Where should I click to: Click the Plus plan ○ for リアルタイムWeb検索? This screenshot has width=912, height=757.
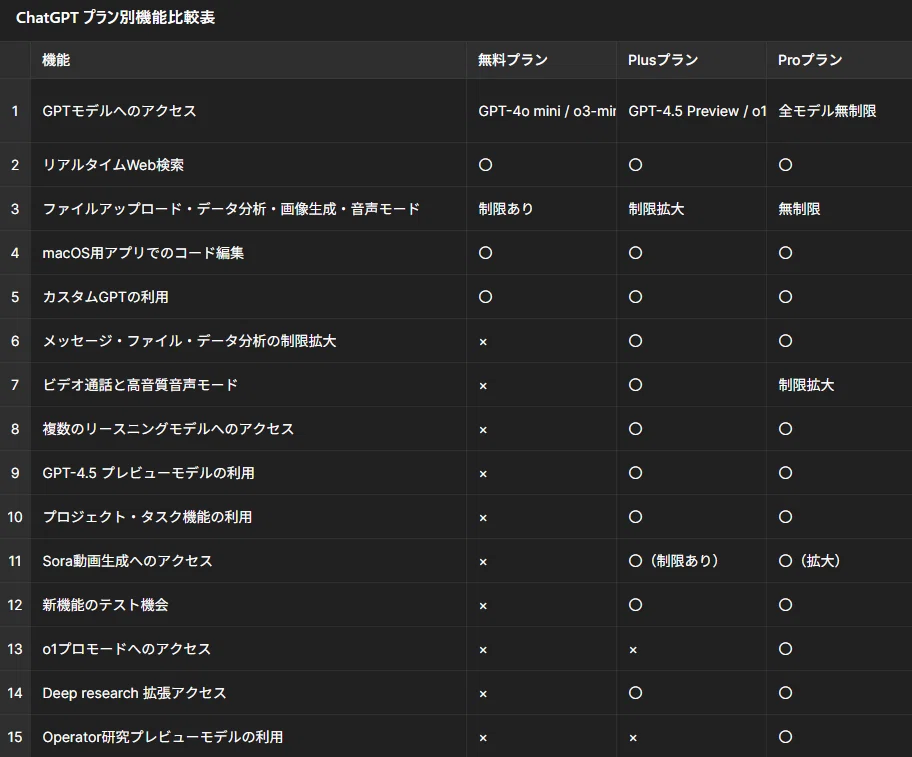pyautogui.click(x=635, y=165)
